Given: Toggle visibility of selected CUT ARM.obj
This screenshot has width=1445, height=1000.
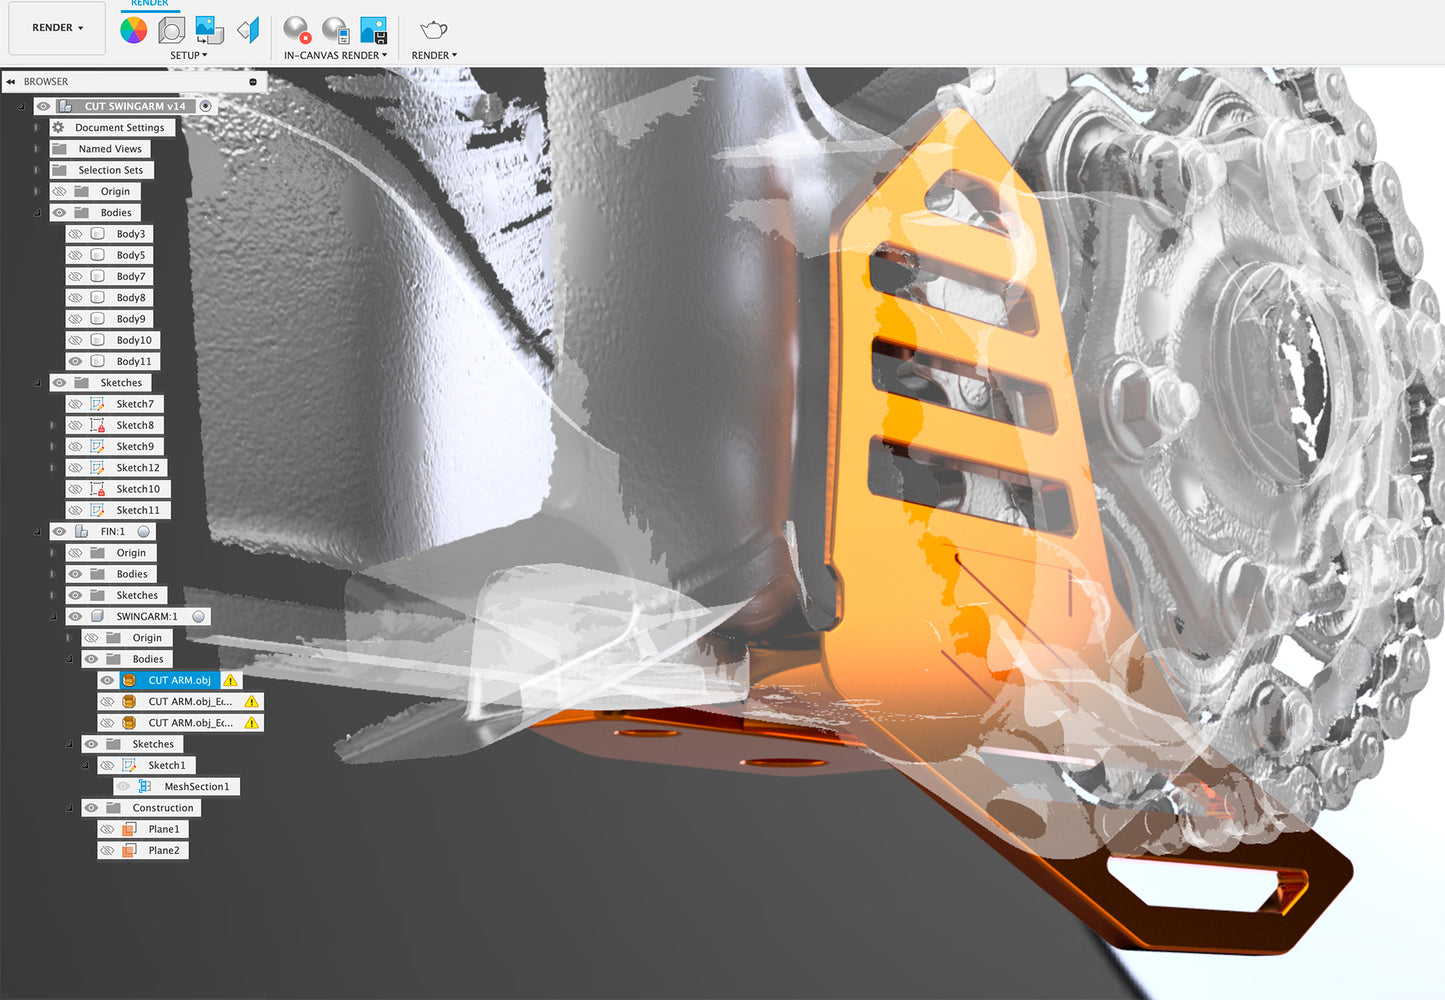Looking at the screenshot, I should [x=107, y=680].
